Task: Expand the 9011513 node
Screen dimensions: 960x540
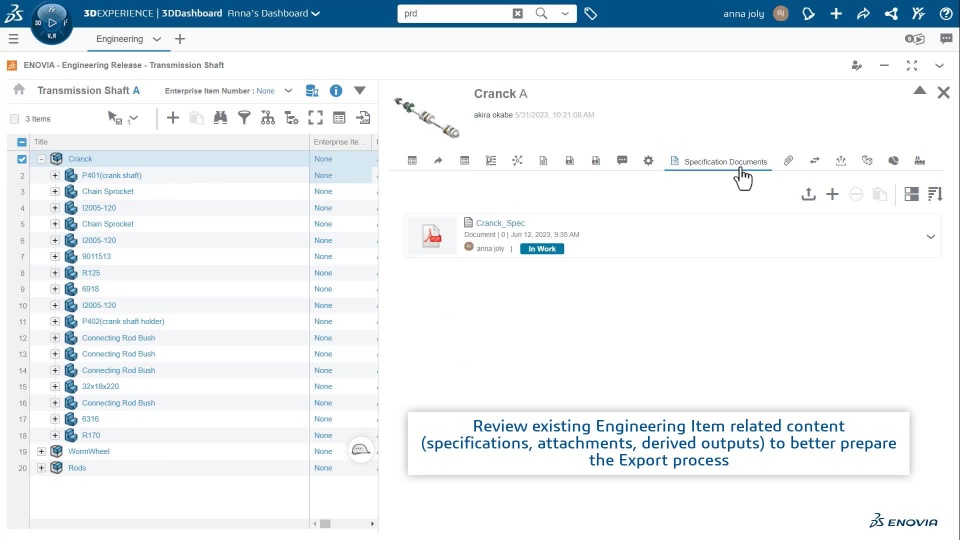Action: pyautogui.click(x=54, y=257)
